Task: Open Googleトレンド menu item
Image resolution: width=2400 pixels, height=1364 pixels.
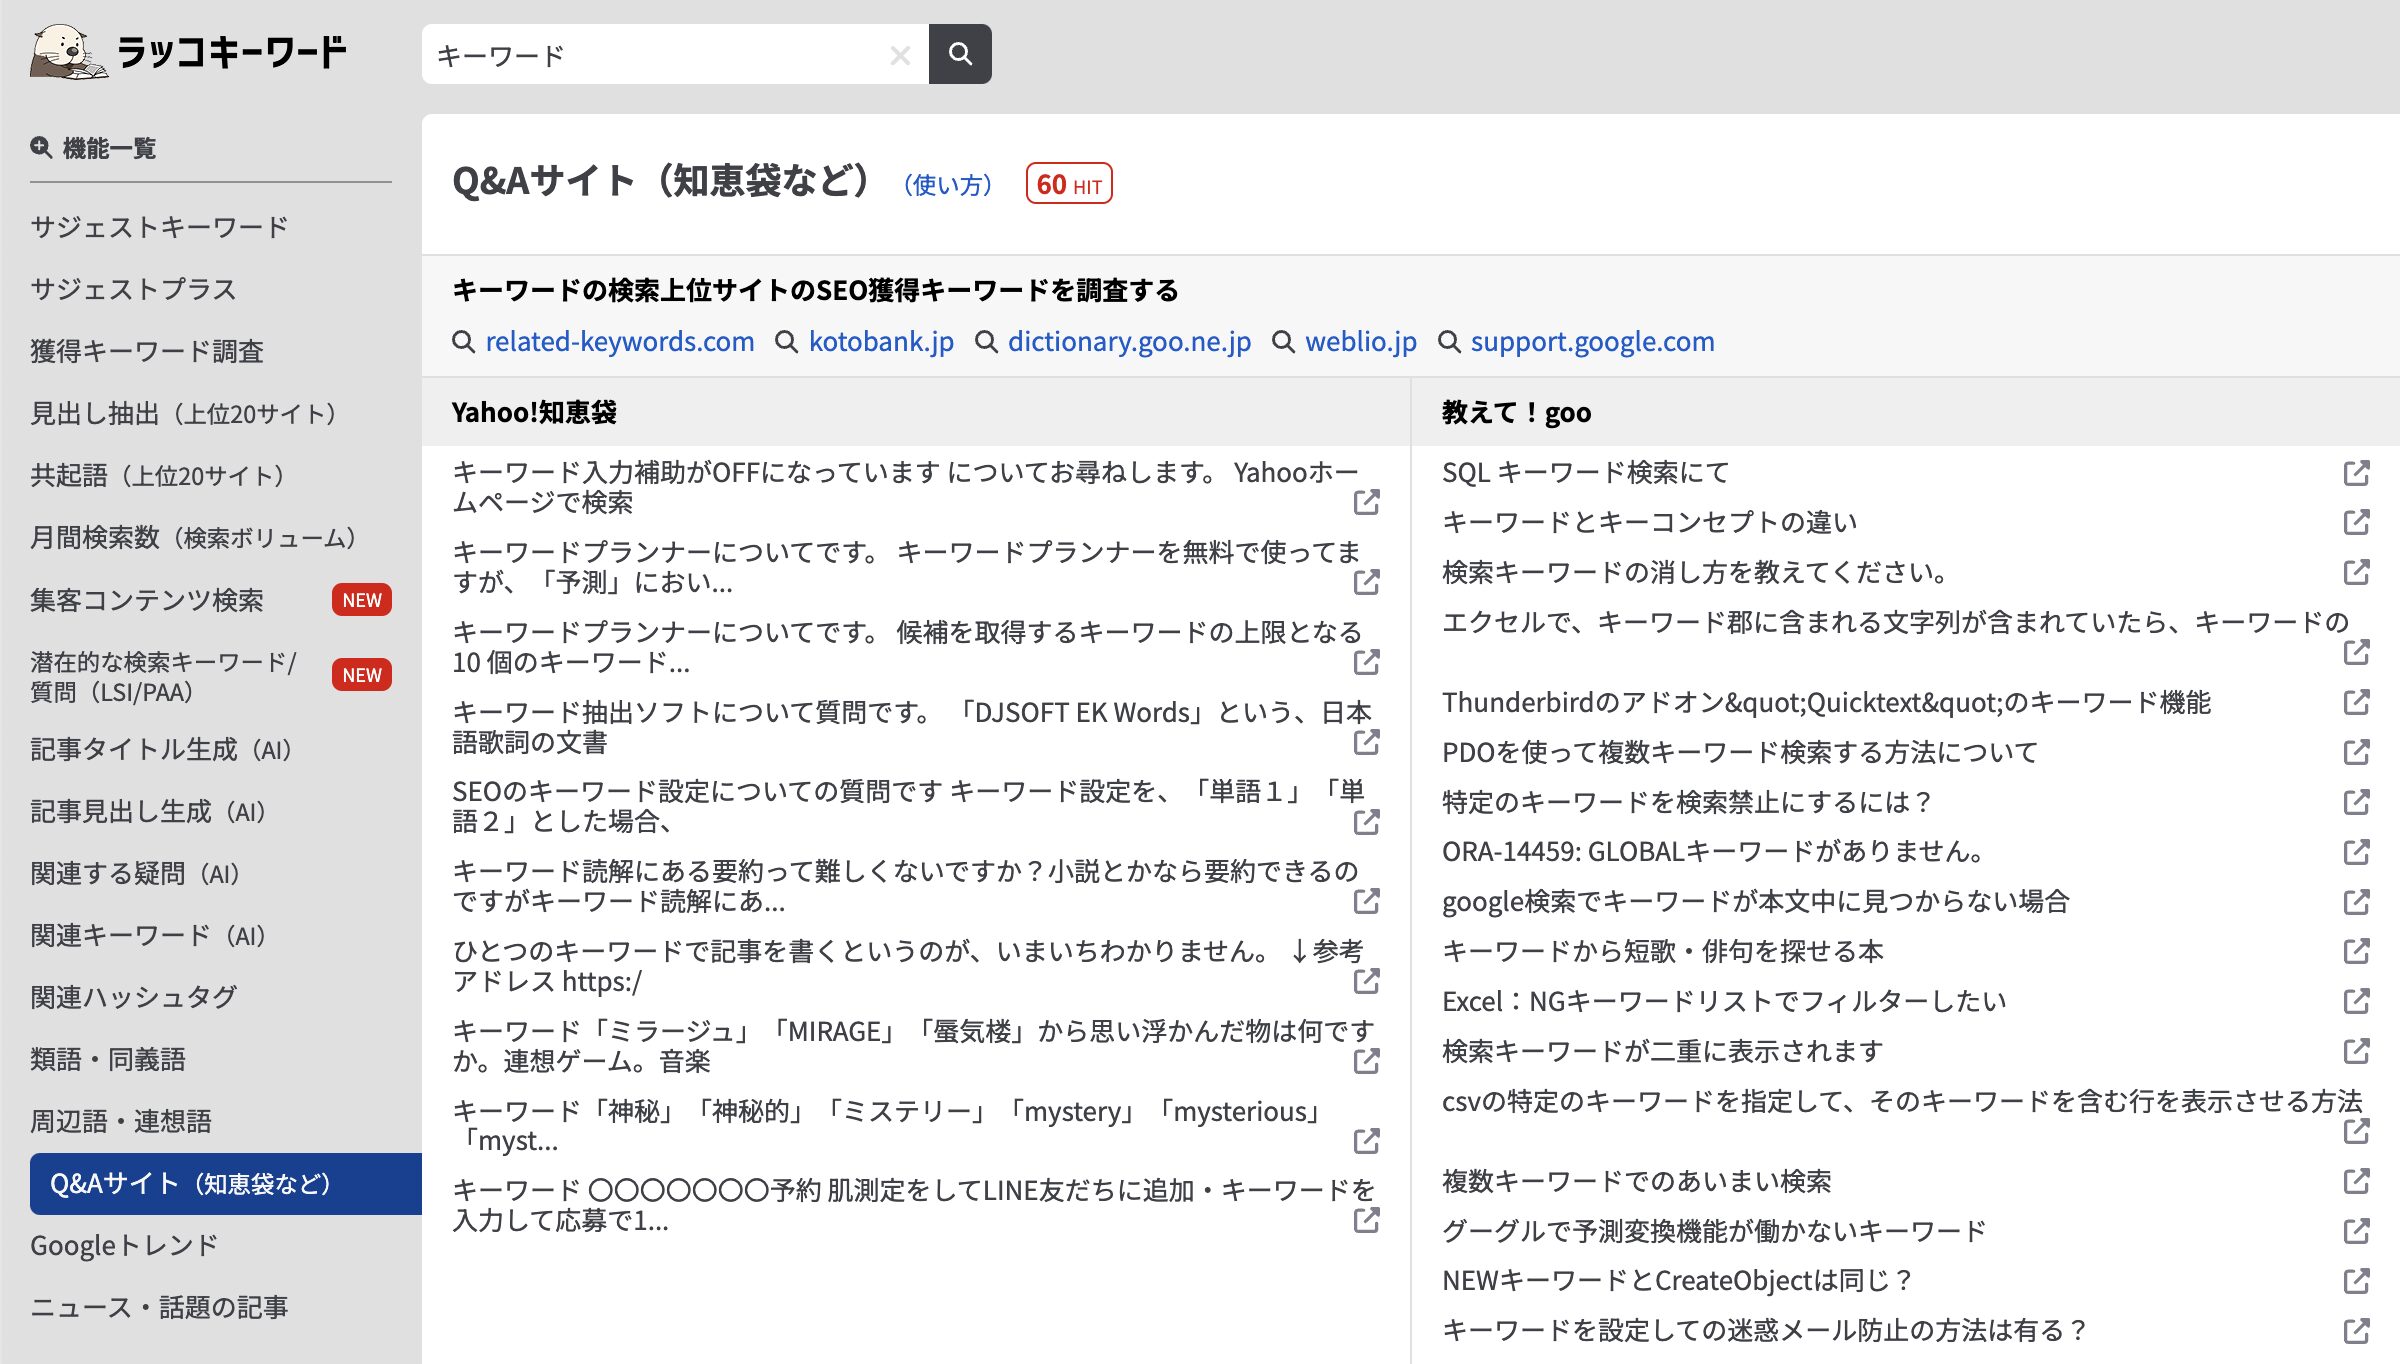Action: [x=124, y=1245]
